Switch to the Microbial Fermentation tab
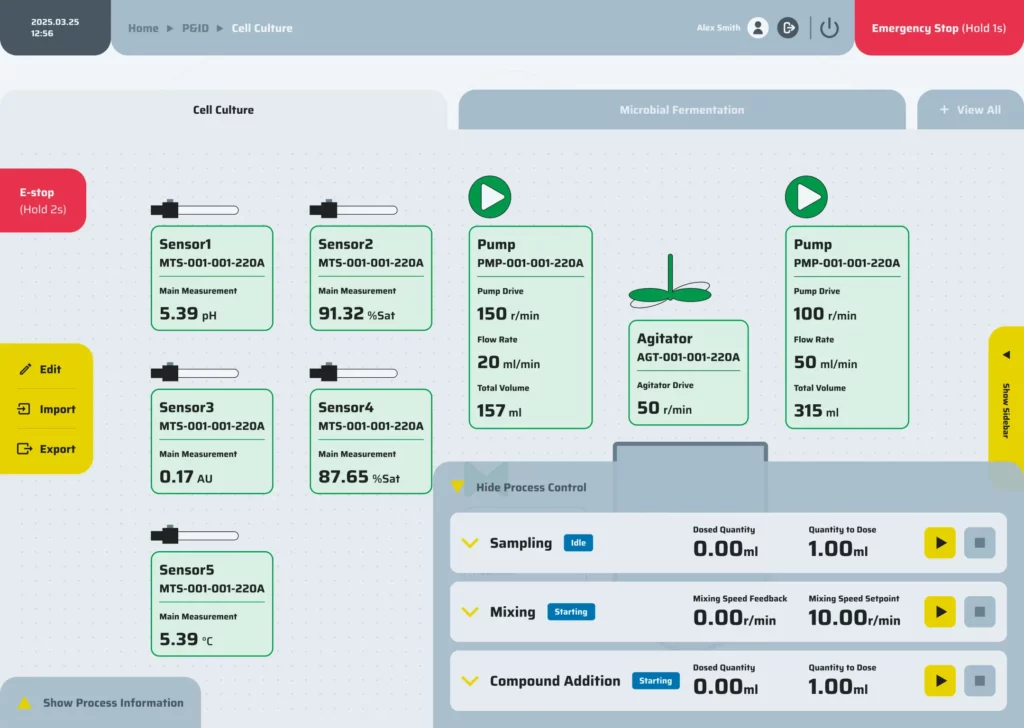 pos(681,110)
